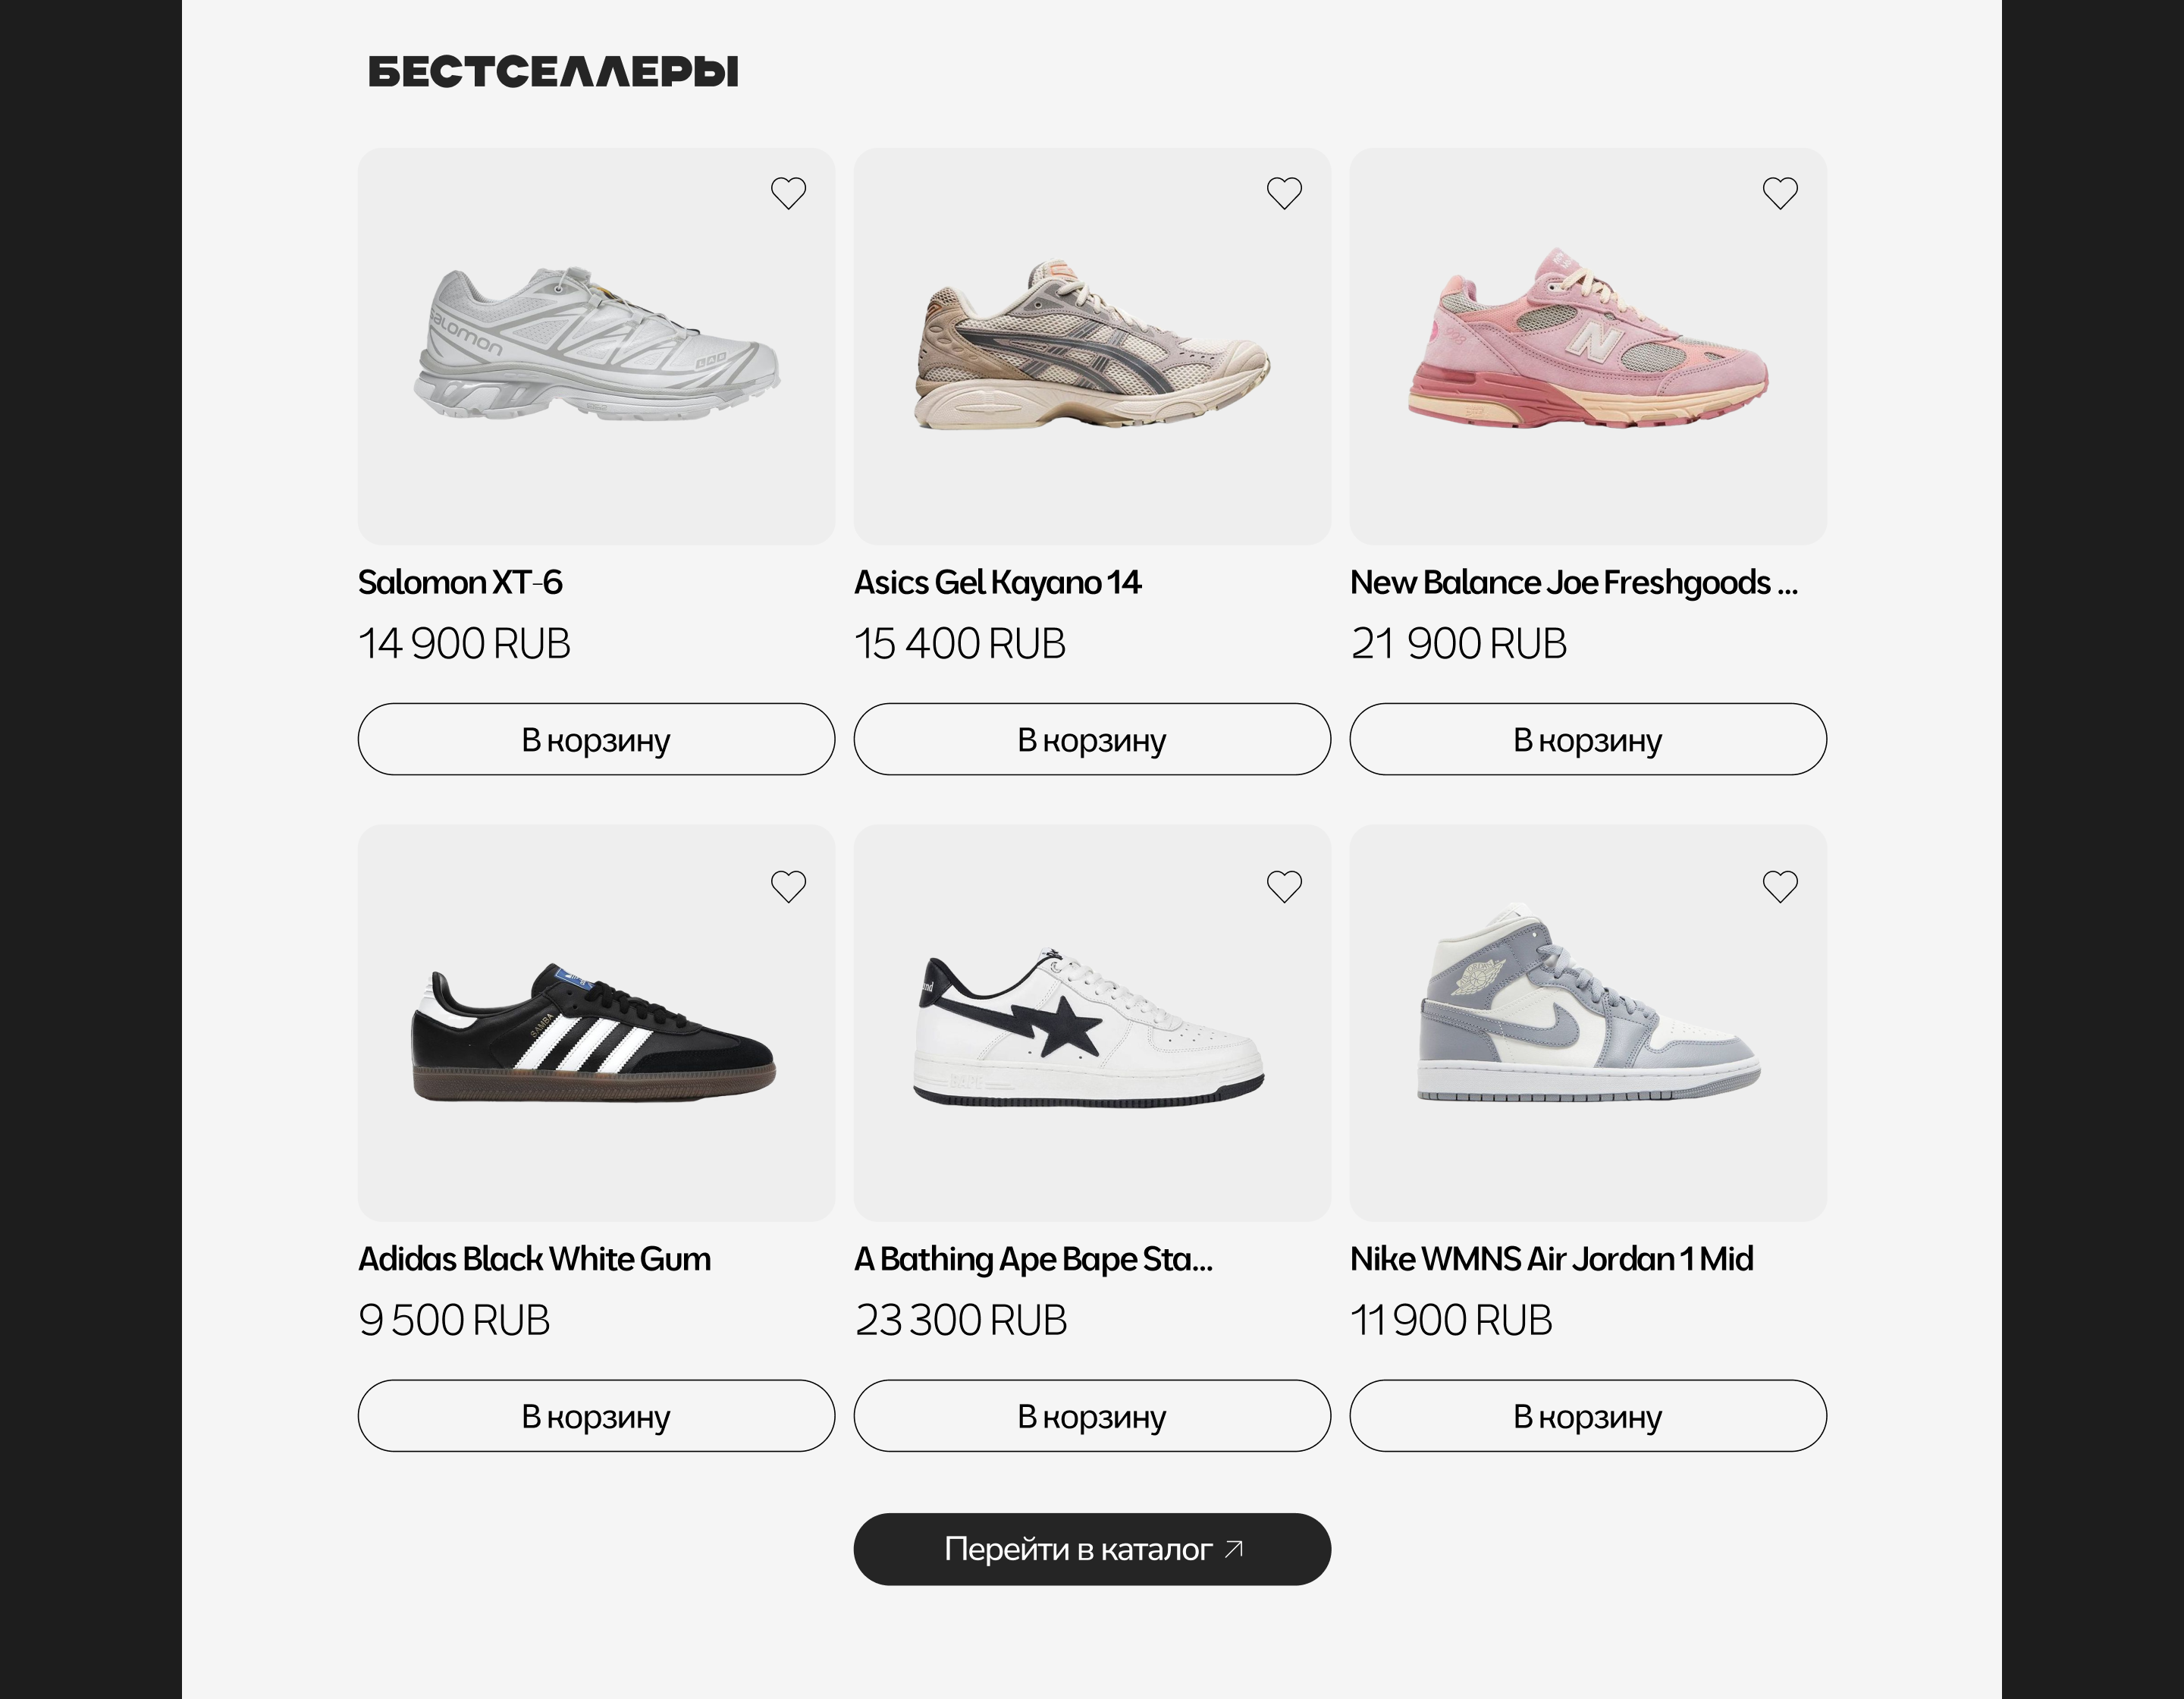Screen dimensions: 2184x1699
Task: Put Nike WMNS Air Jordan 1 Mid in cart
Action: click(1588, 1416)
